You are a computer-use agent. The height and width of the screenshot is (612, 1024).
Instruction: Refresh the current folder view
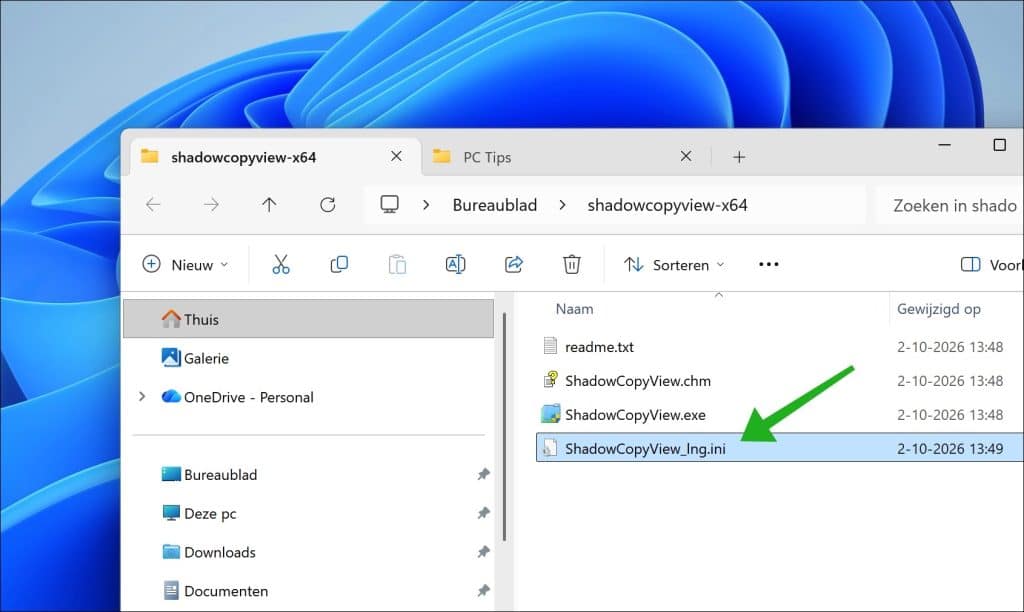(328, 205)
